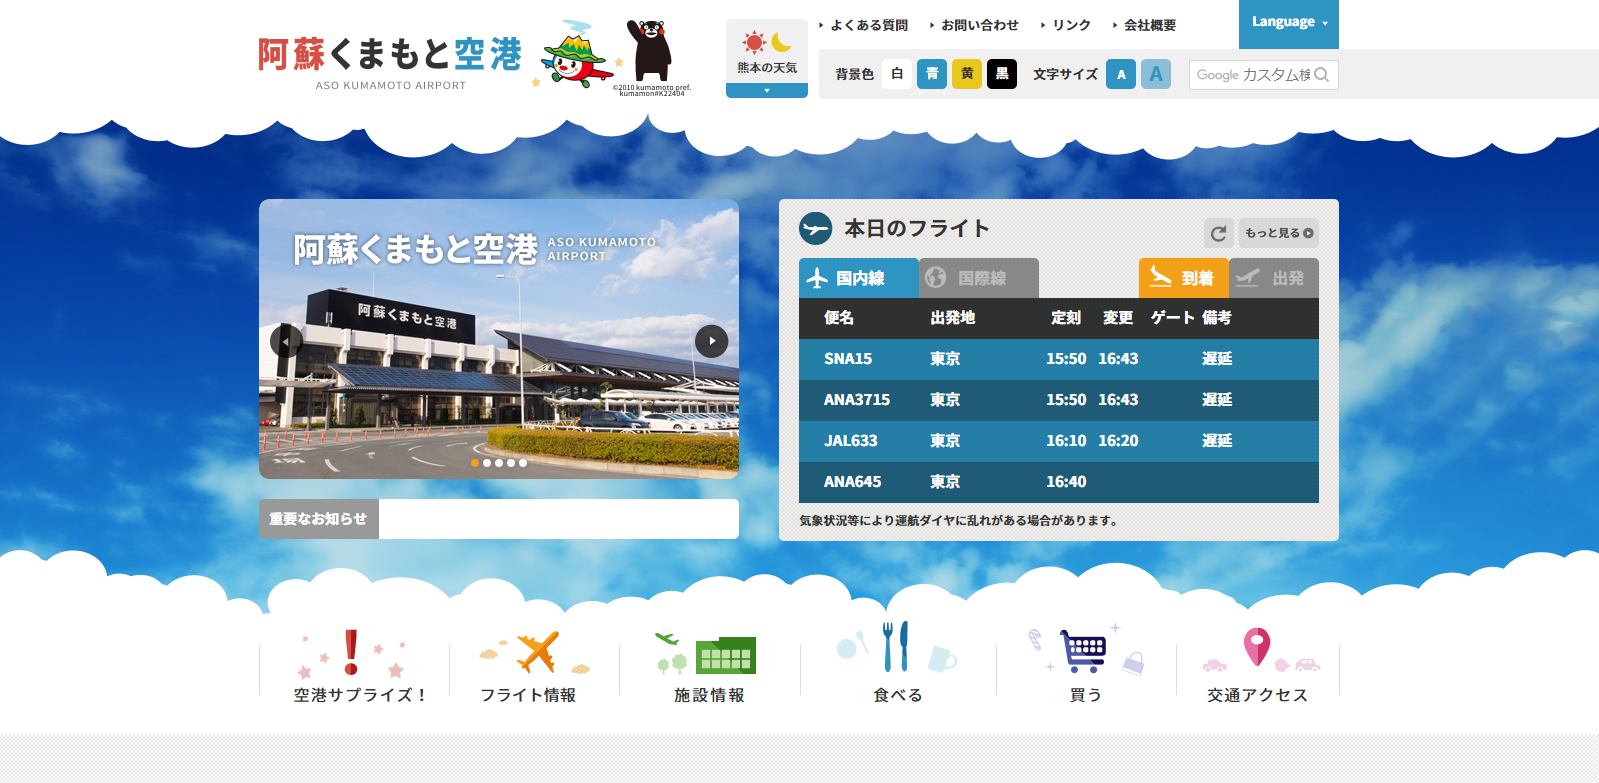Set background color to yellow (黄)
Viewport: 1599px width, 783px height.
[967, 74]
